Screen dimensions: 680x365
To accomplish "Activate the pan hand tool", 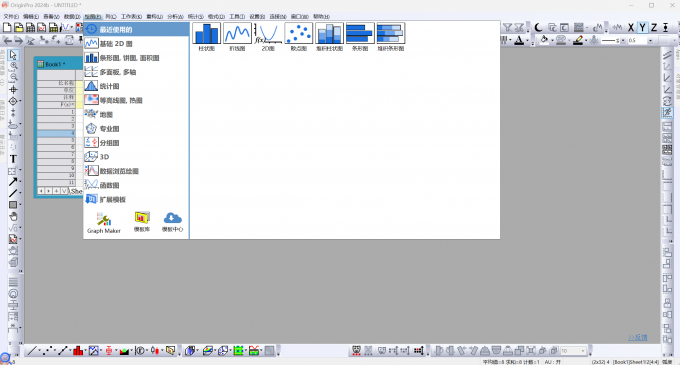I will (13, 216).
